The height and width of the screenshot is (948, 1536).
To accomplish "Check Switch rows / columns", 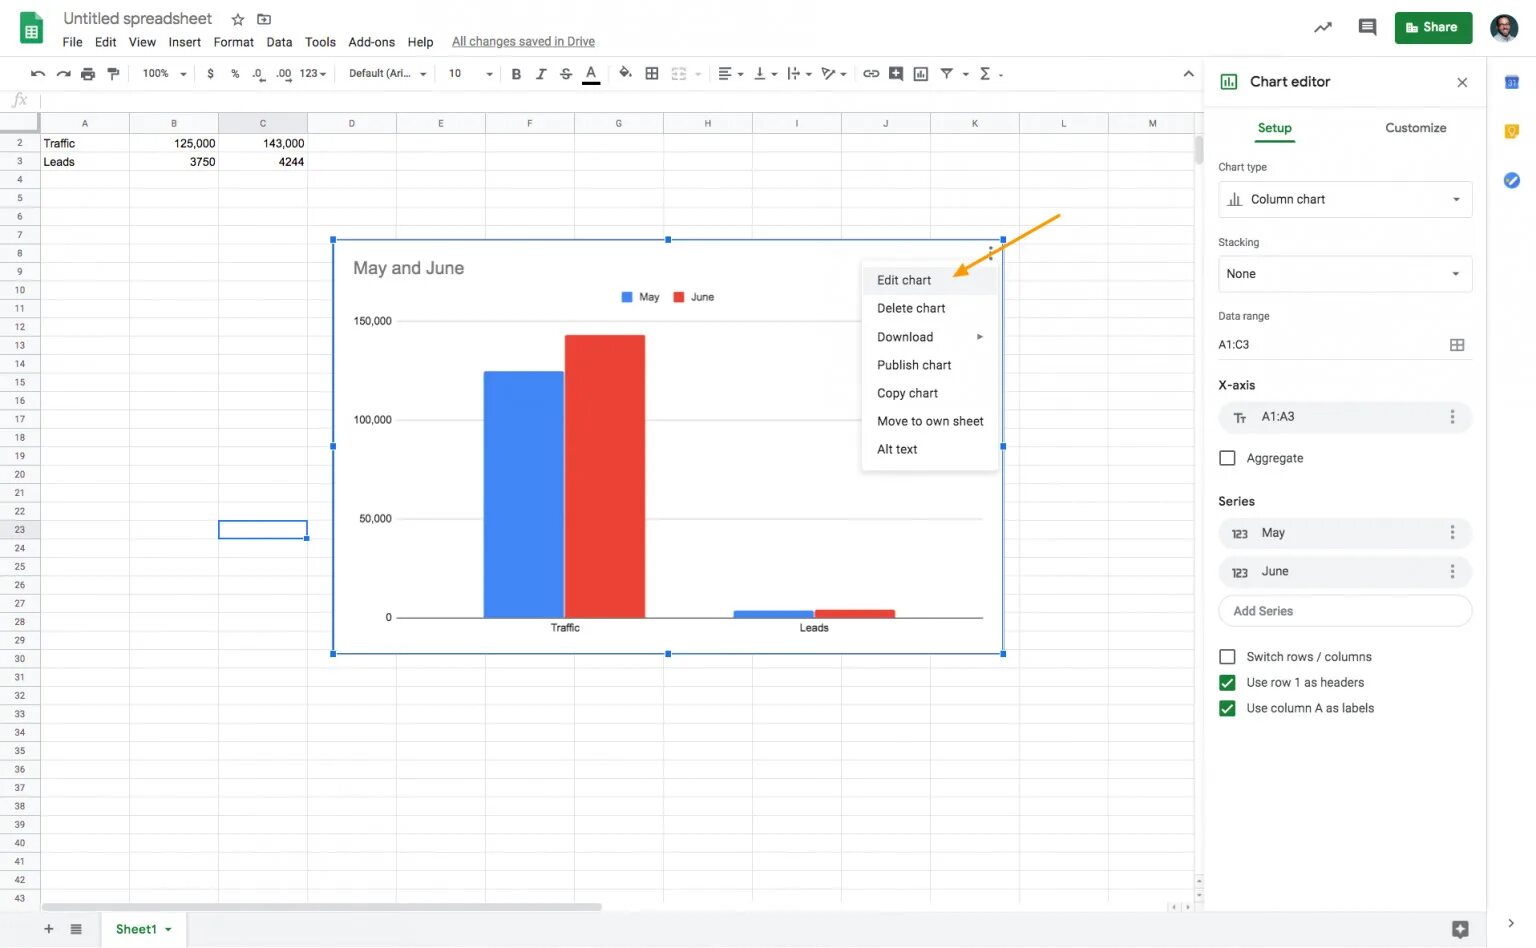I will point(1227,657).
